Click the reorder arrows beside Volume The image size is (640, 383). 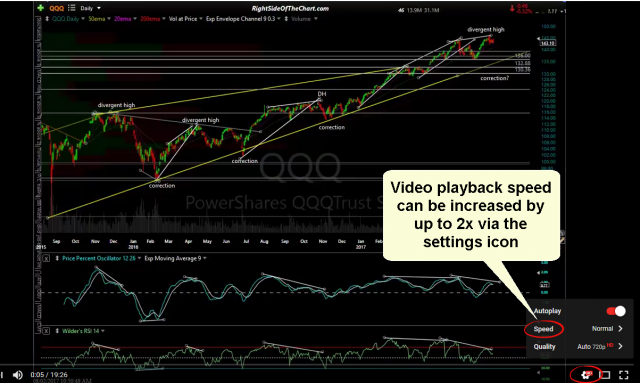286,19
